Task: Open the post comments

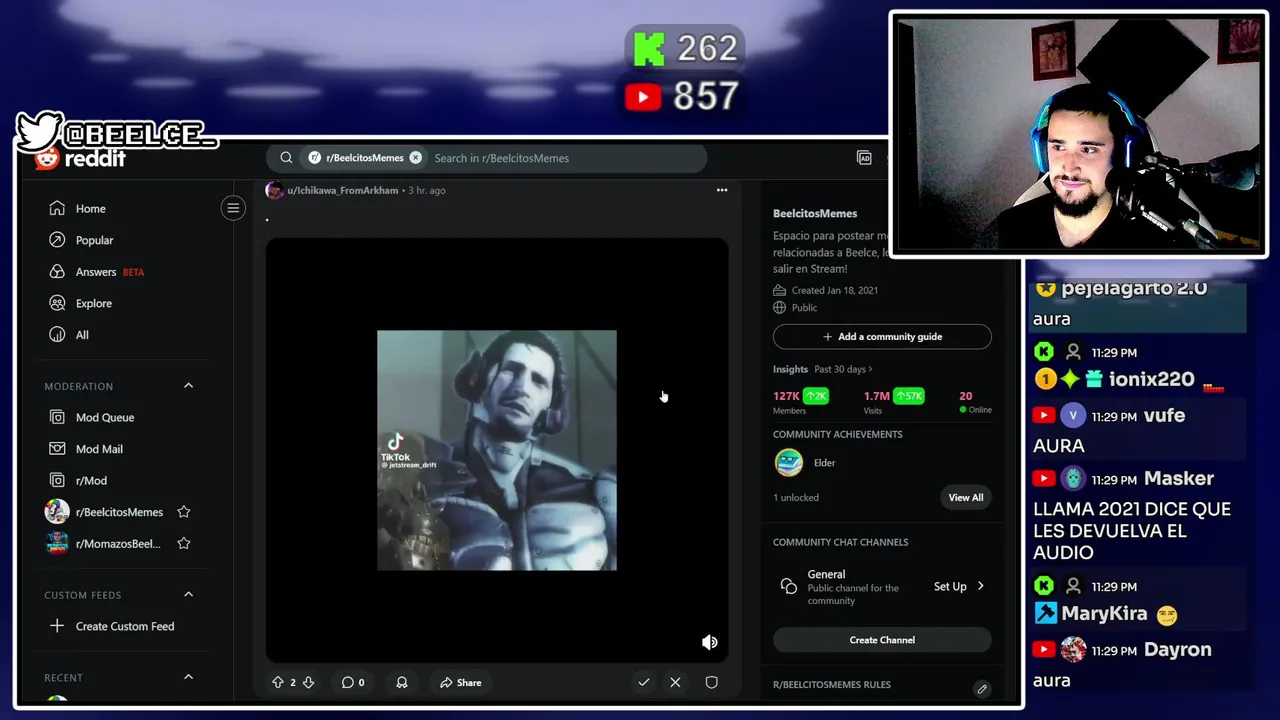Action: coord(353,682)
